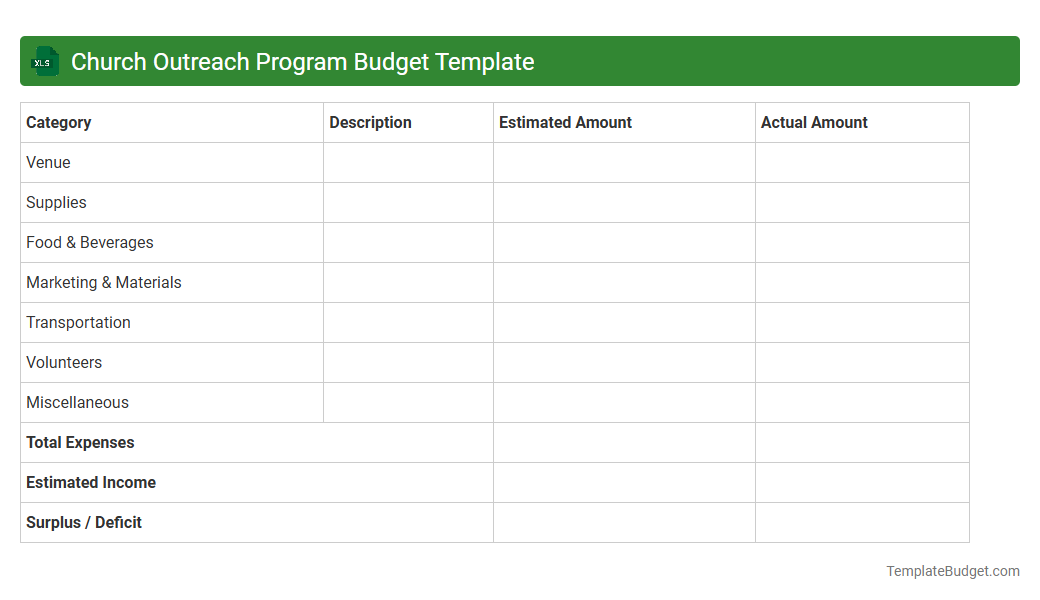Click the Total Expenses row

80,442
